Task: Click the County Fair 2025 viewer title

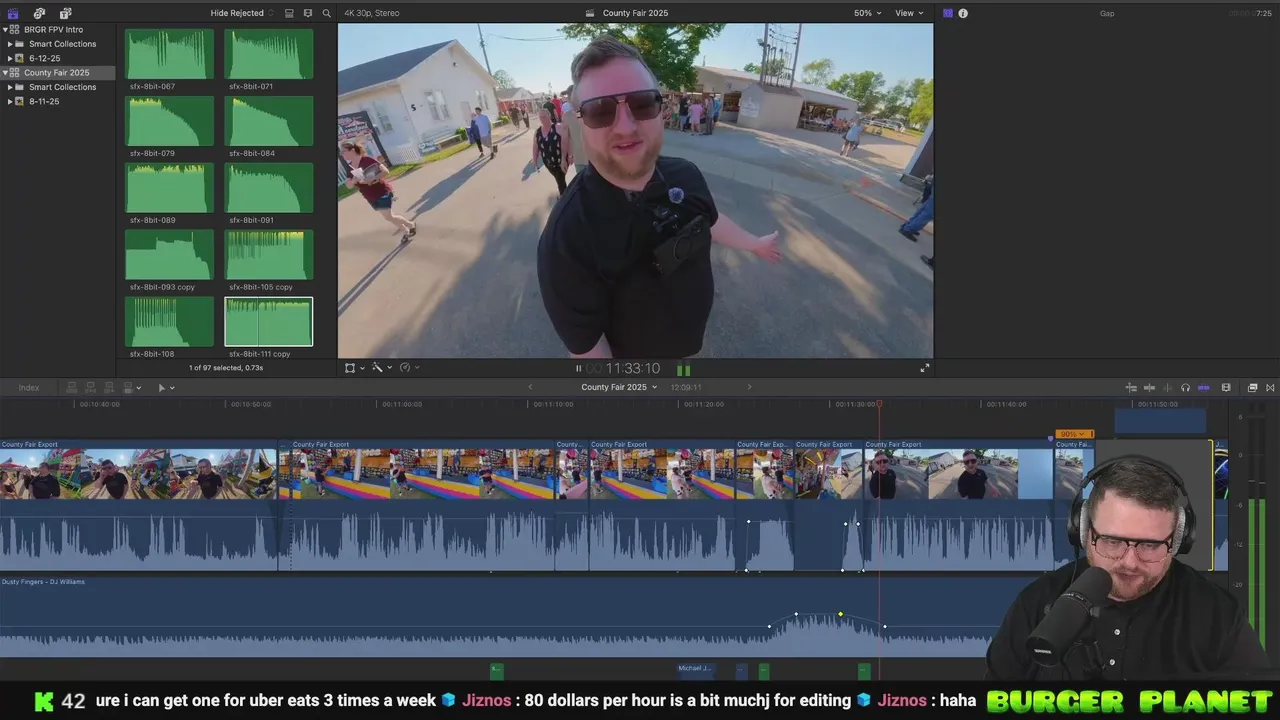Action: [635, 13]
